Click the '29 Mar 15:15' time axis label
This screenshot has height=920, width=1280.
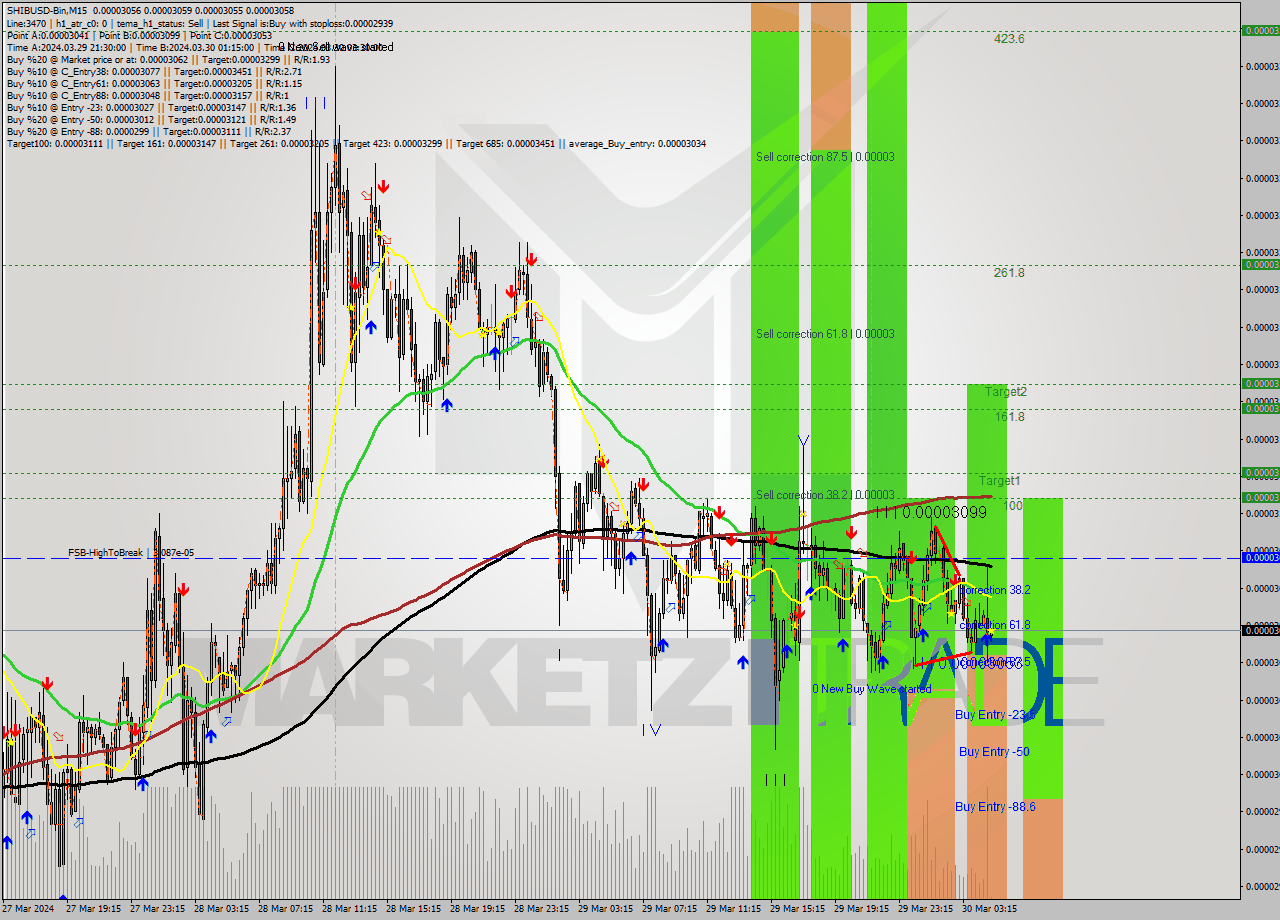798,909
